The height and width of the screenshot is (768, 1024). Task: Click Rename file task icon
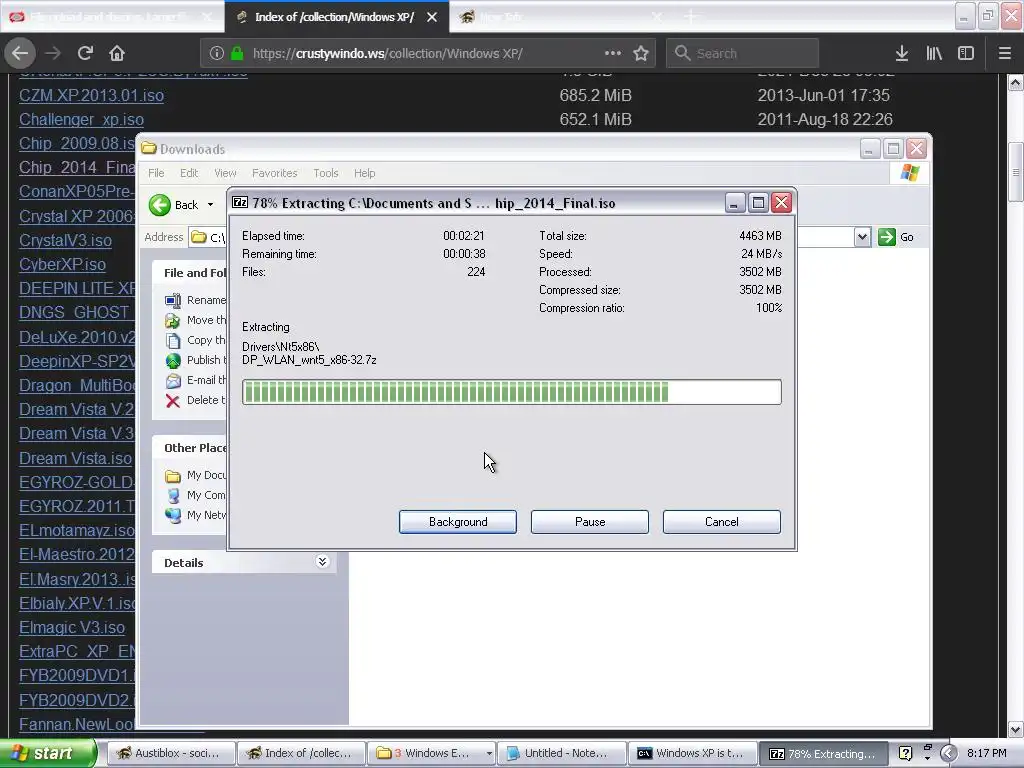click(x=172, y=300)
